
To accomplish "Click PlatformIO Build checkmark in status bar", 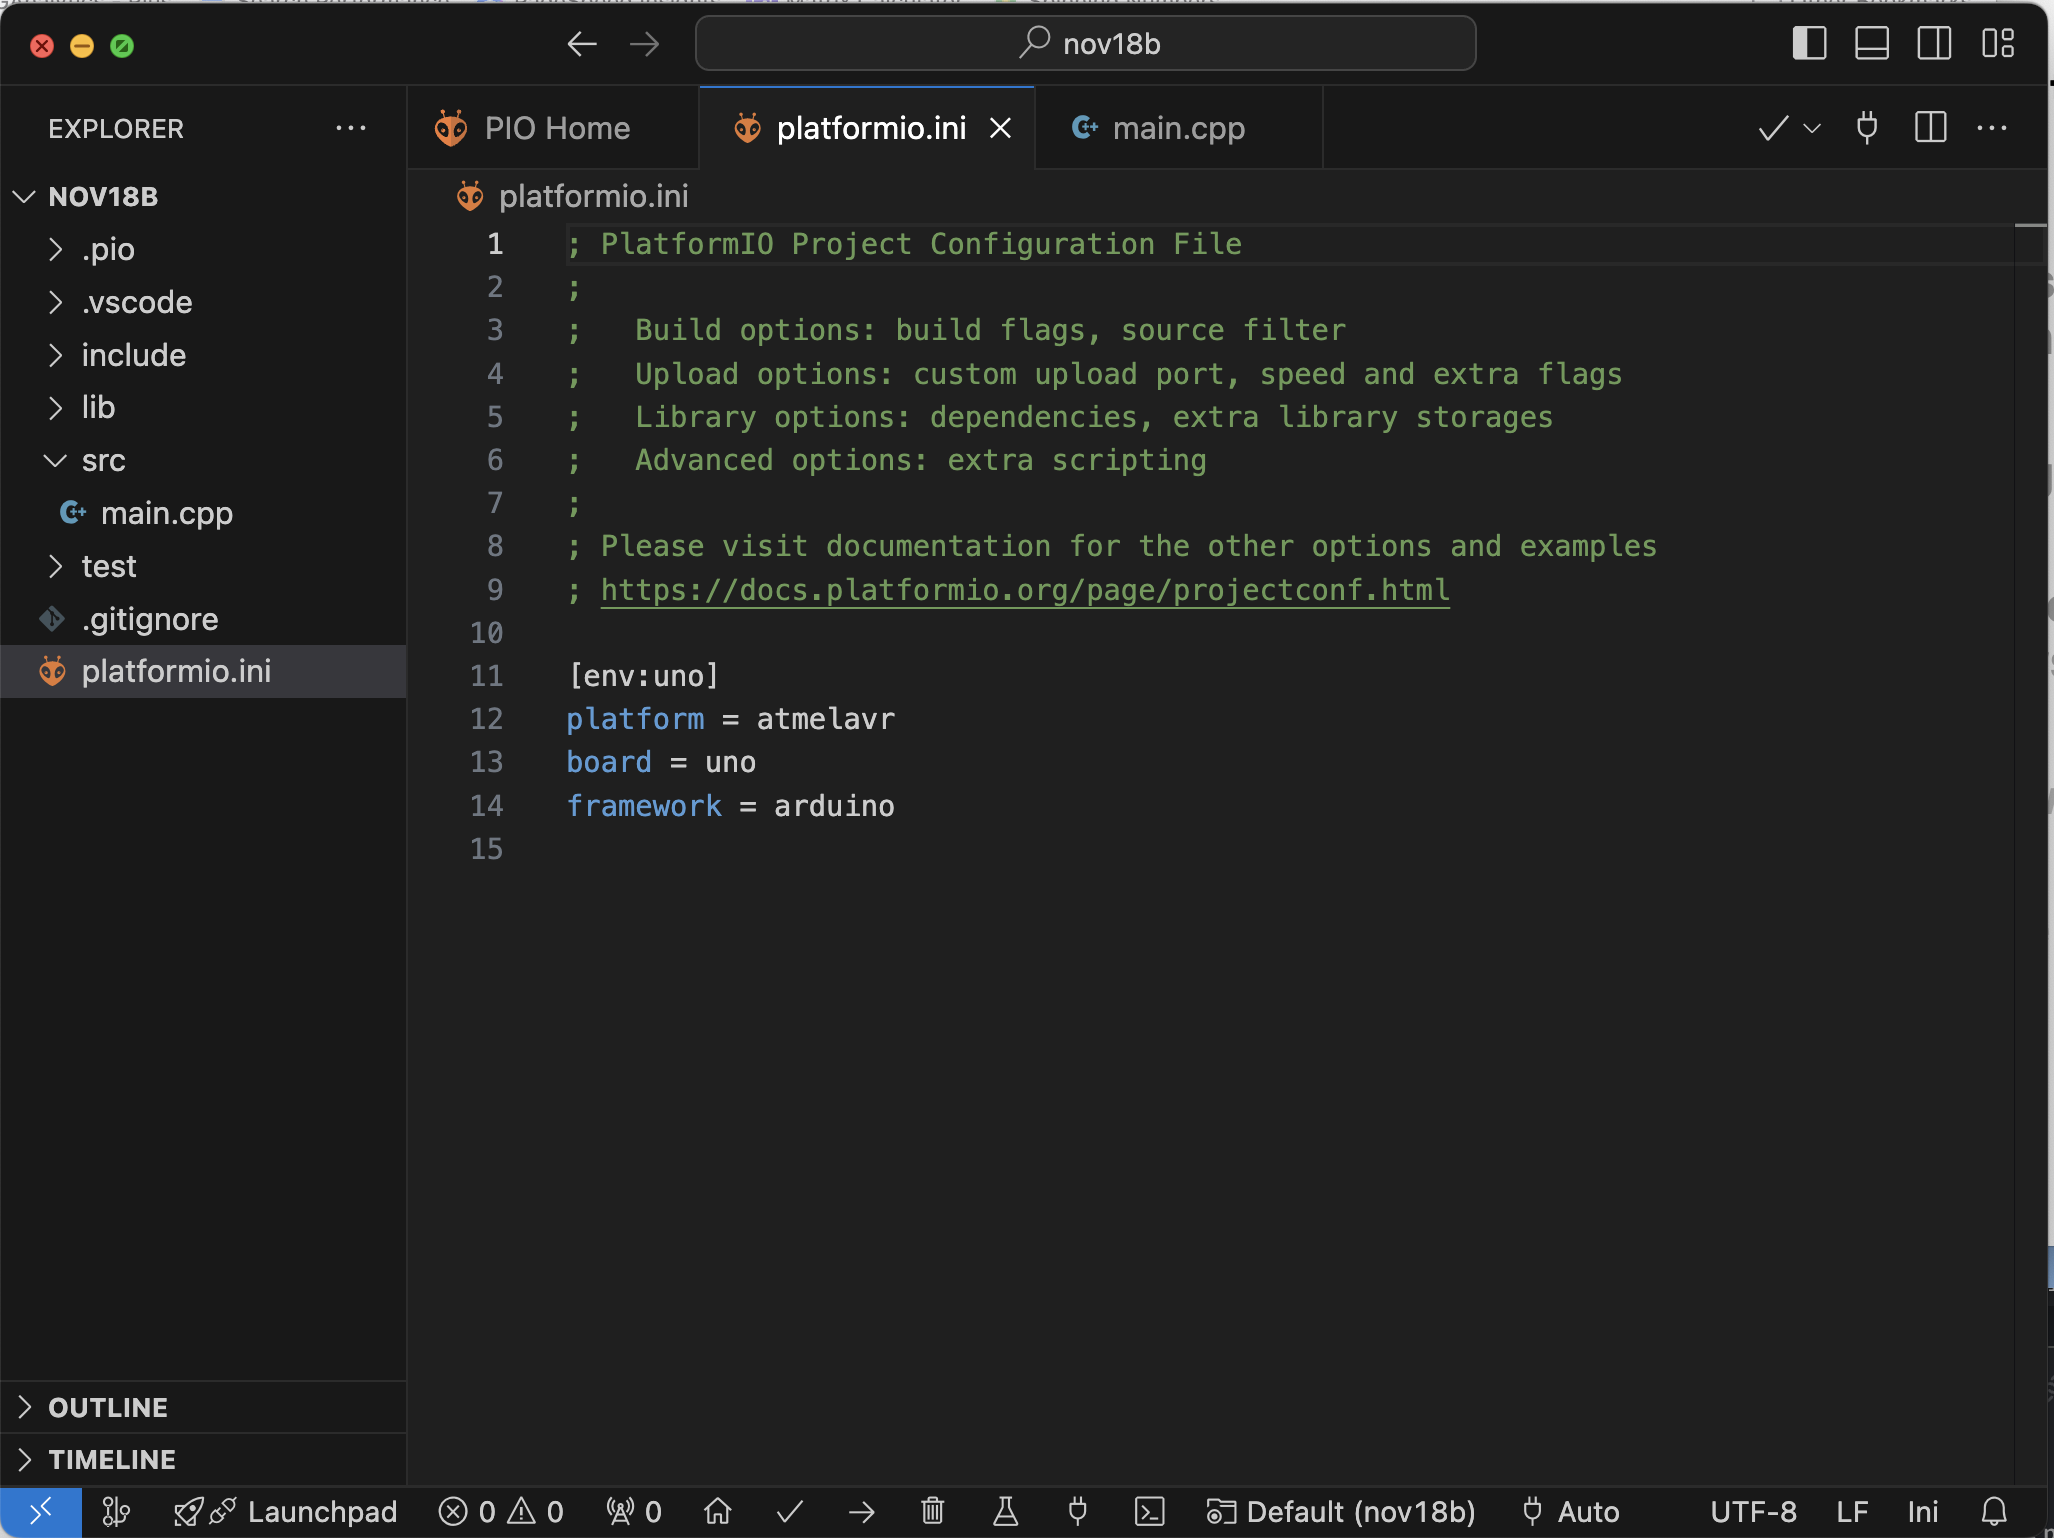I will pos(790,1511).
